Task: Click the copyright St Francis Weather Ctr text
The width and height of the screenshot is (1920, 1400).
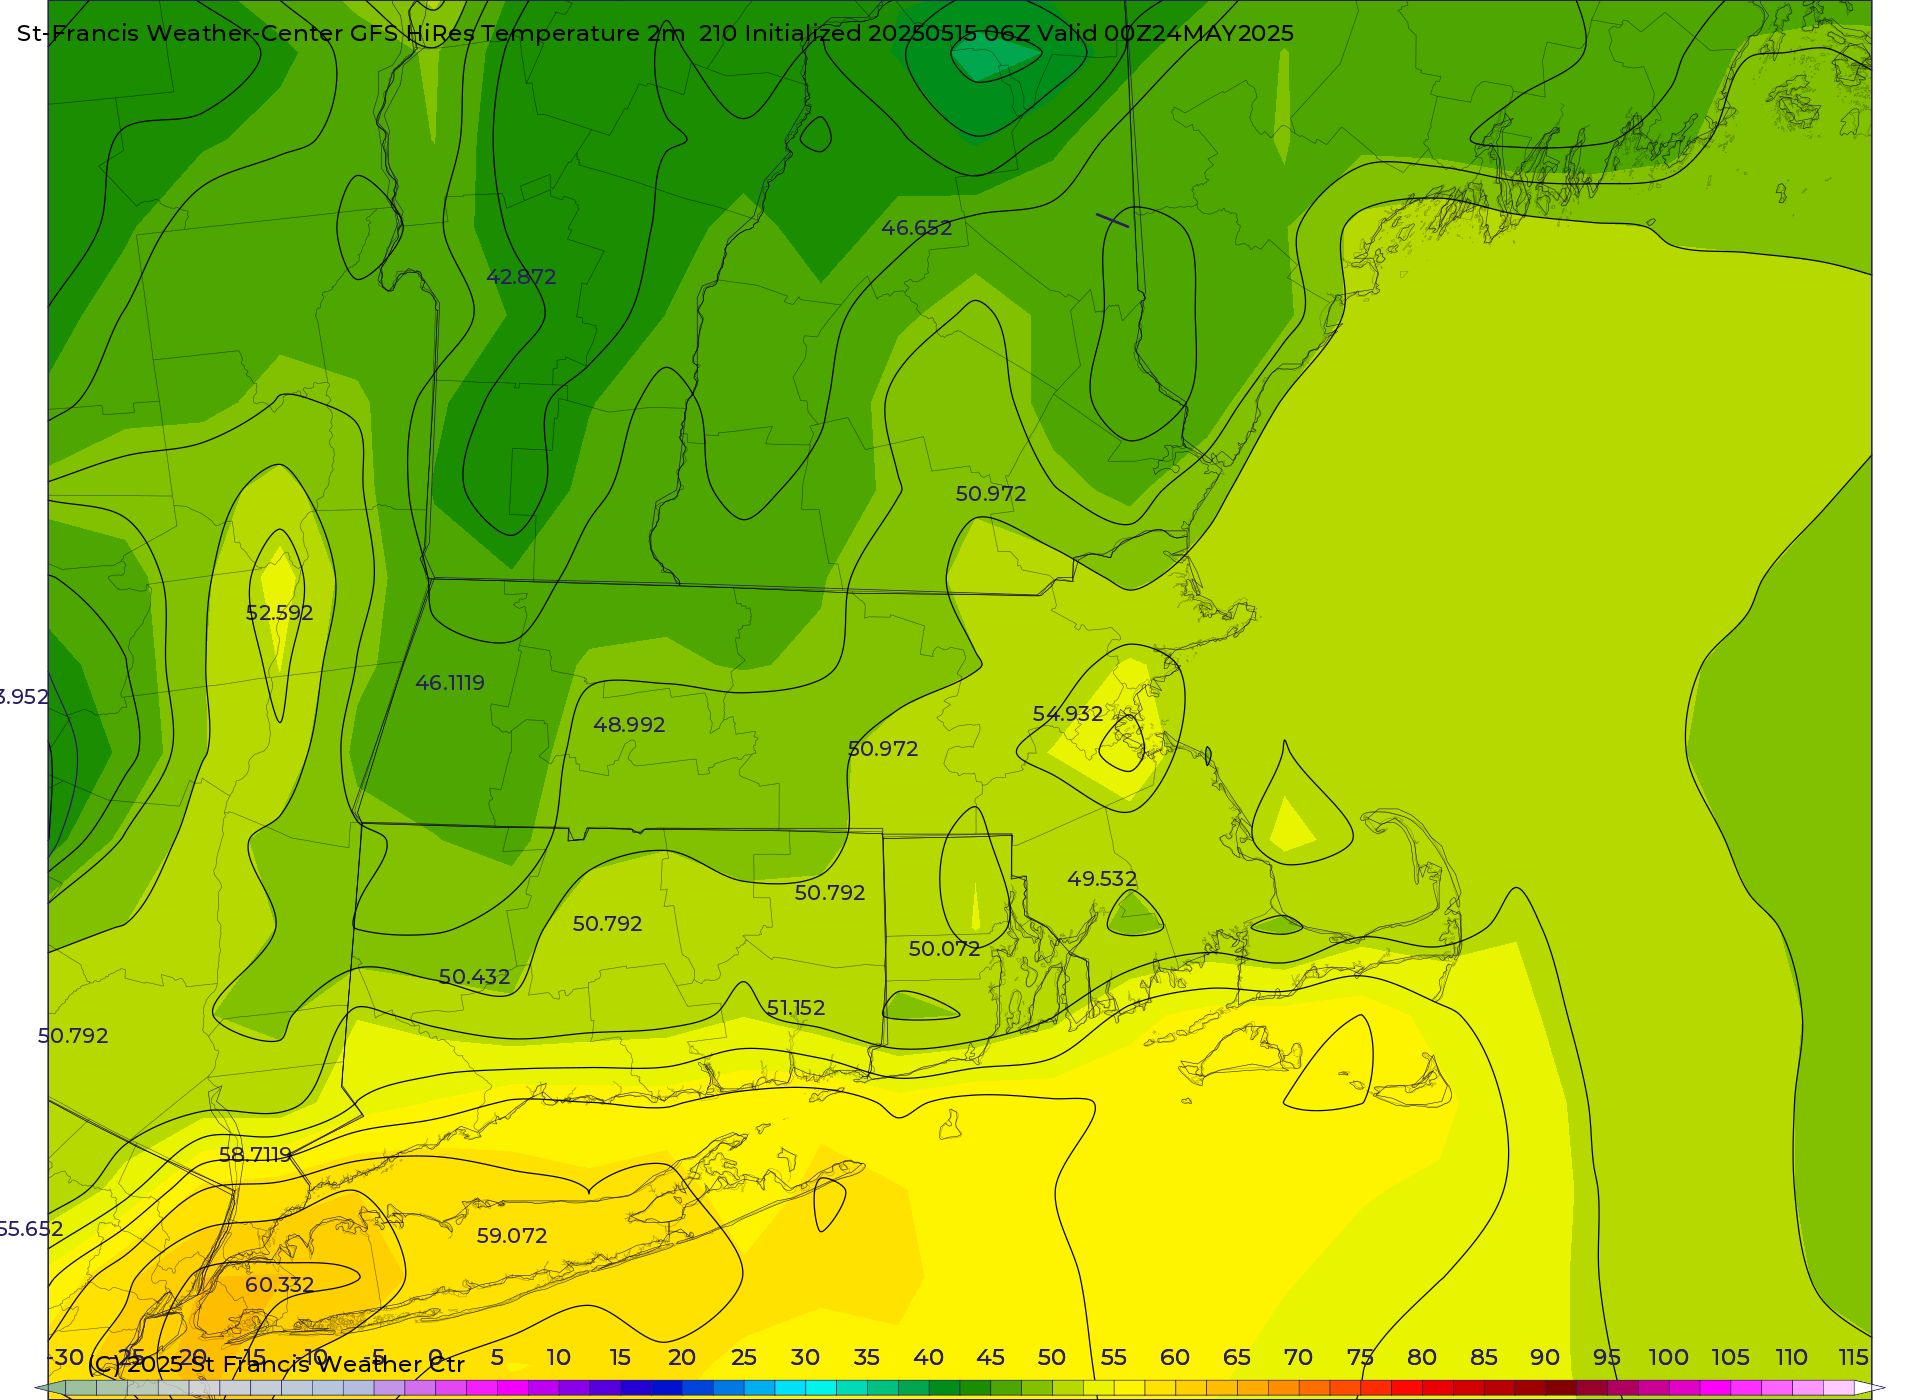Action: pyautogui.click(x=277, y=1364)
